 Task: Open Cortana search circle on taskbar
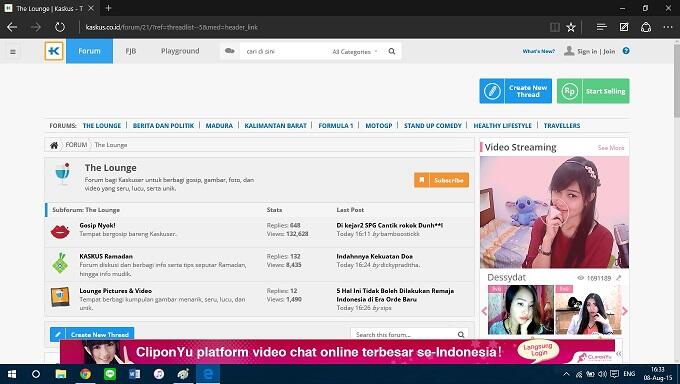36,374
